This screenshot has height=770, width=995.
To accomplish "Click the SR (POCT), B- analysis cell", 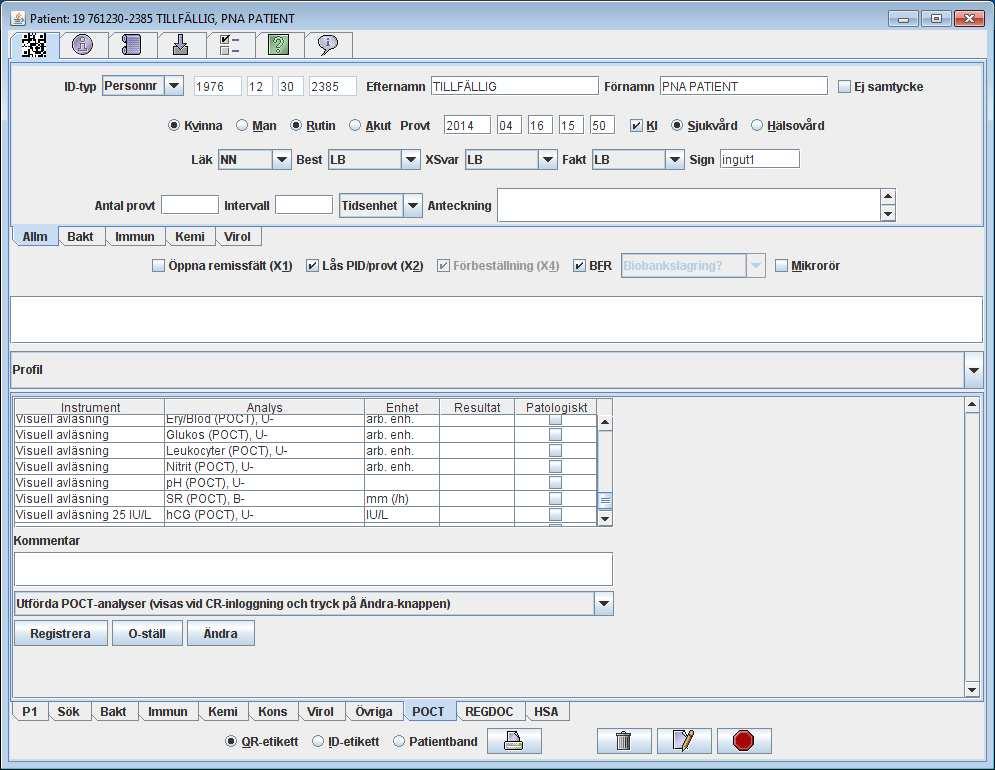I will tap(264, 498).
